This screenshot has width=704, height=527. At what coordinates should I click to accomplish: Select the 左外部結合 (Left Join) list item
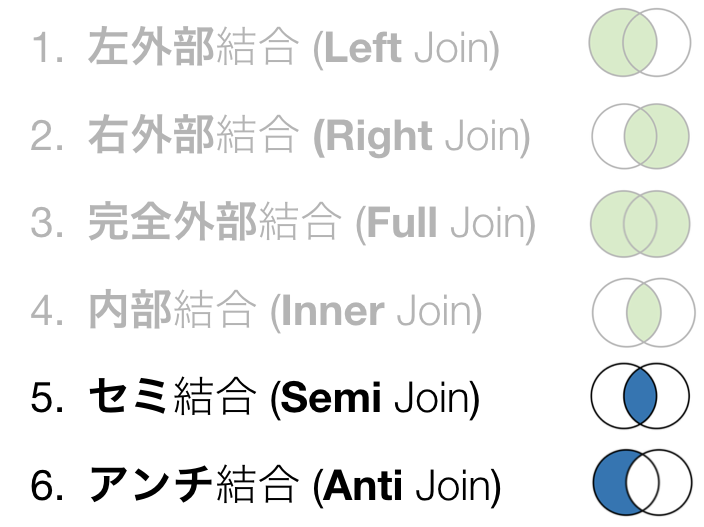(265, 47)
